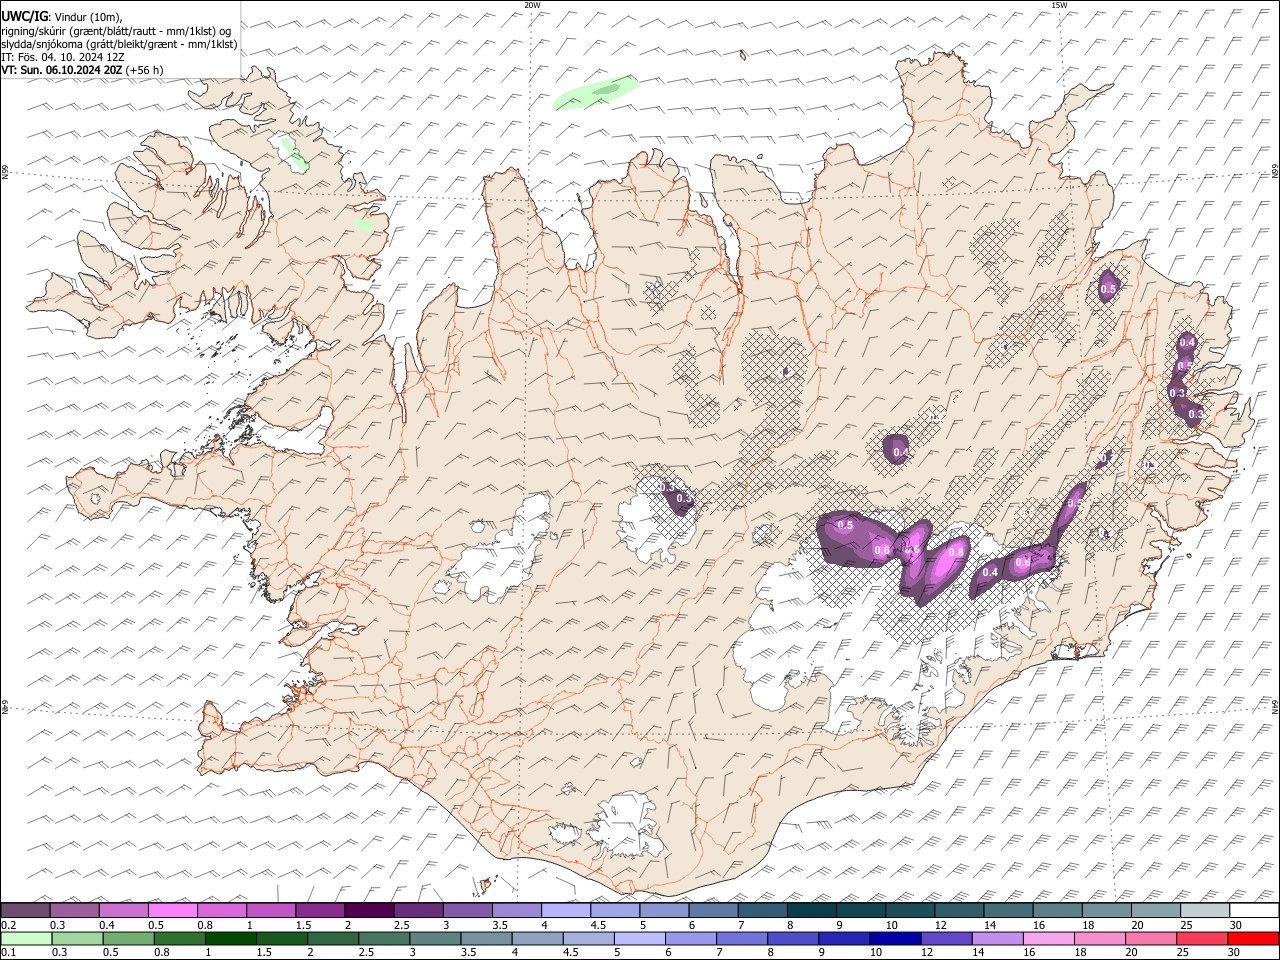Click the top legend swatch between 0.2 and 0.3
1280x960 pixels.
click(26, 910)
